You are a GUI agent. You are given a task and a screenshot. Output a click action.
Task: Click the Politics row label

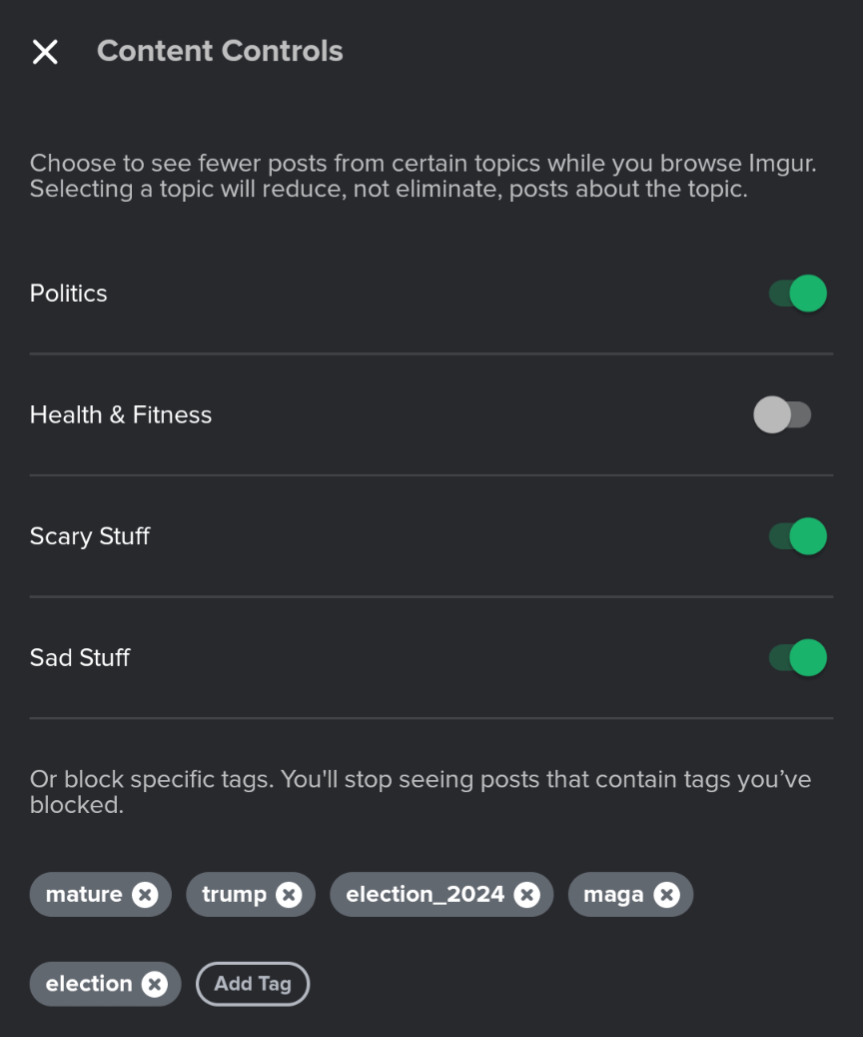click(x=68, y=294)
